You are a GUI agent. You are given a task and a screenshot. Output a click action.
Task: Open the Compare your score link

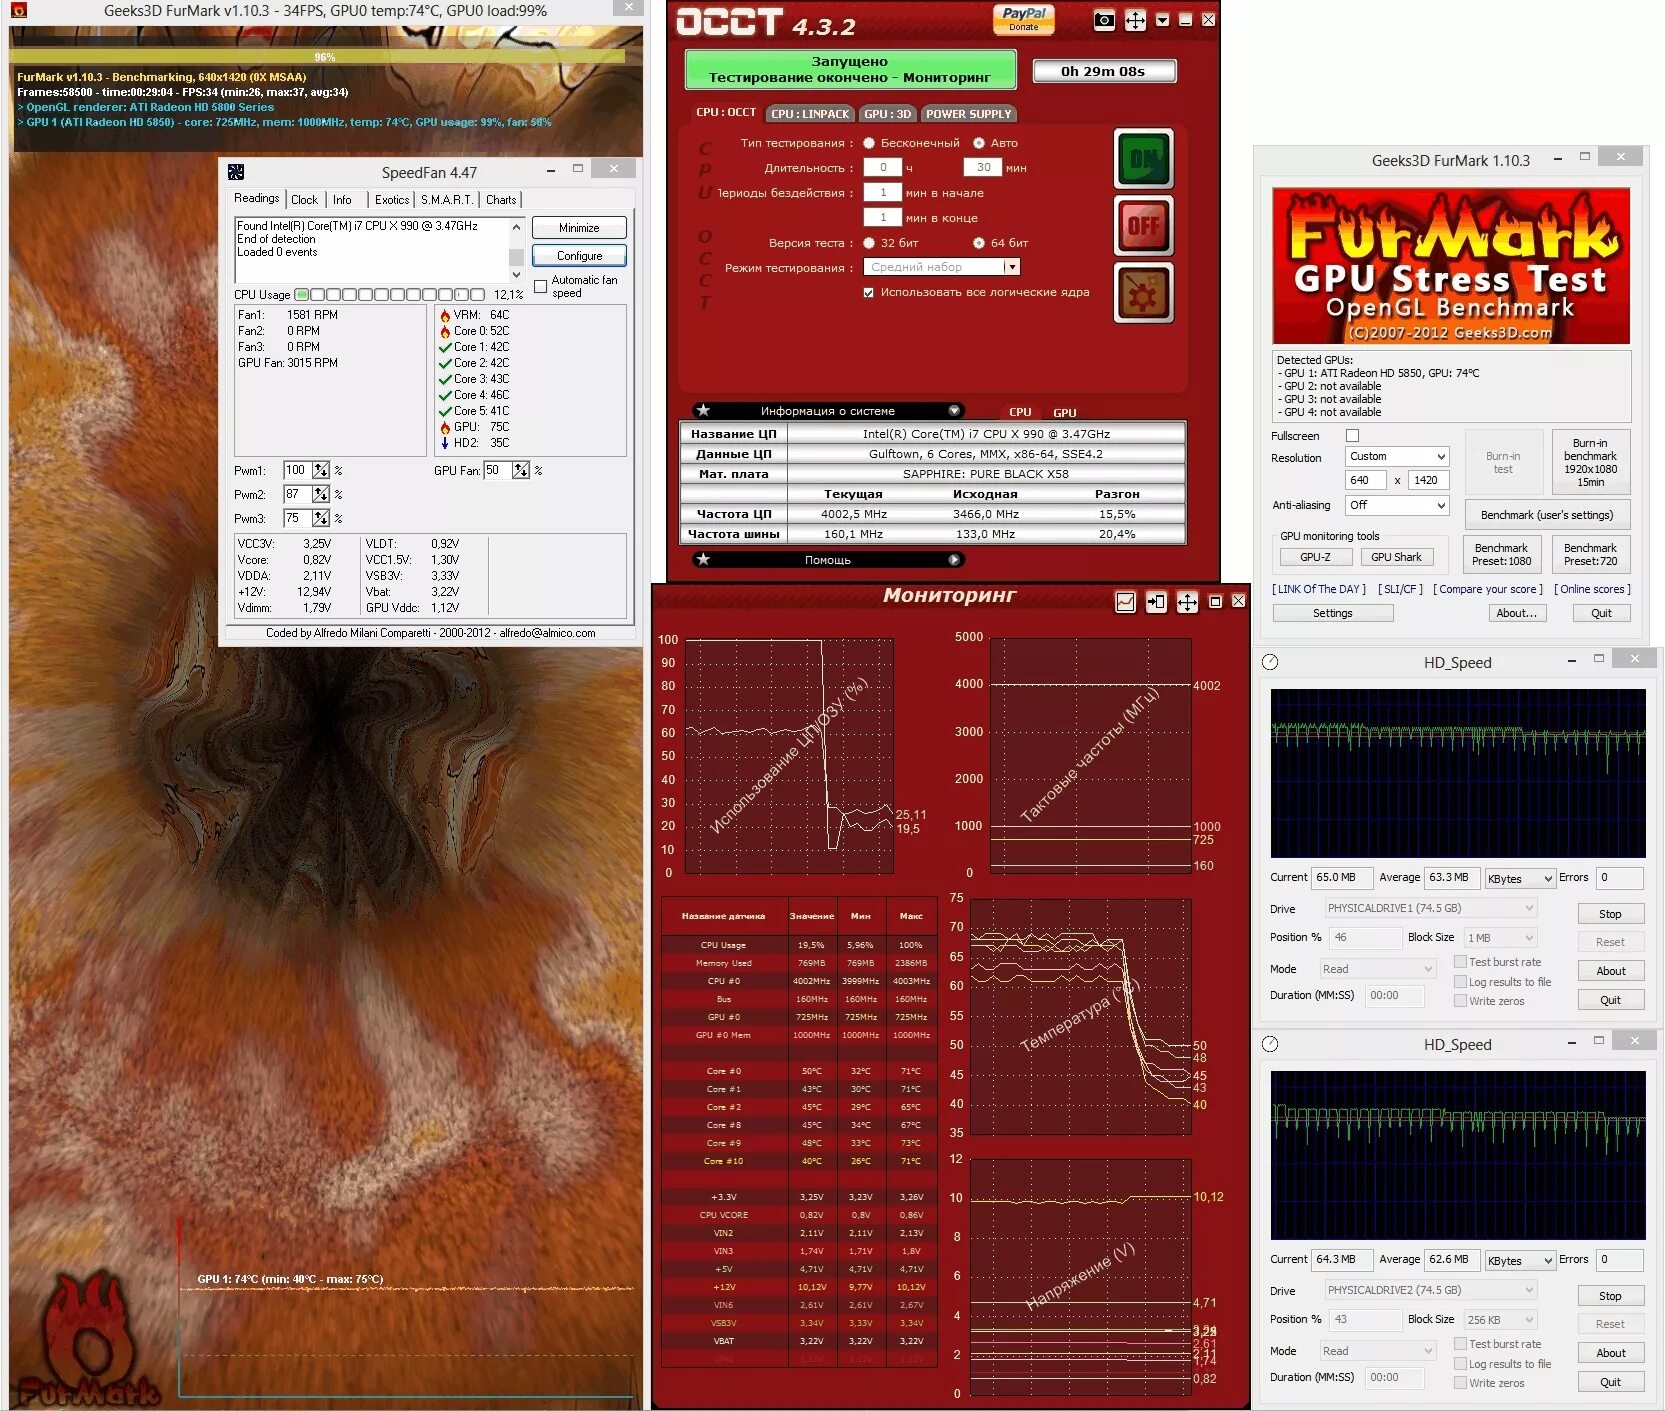pyautogui.click(x=1487, y=589)
